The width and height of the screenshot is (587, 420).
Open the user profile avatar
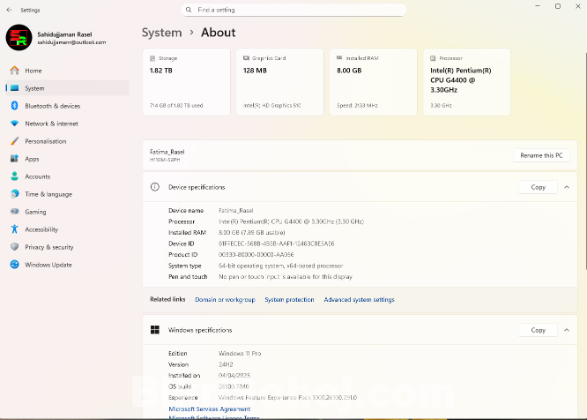point(19,38)
